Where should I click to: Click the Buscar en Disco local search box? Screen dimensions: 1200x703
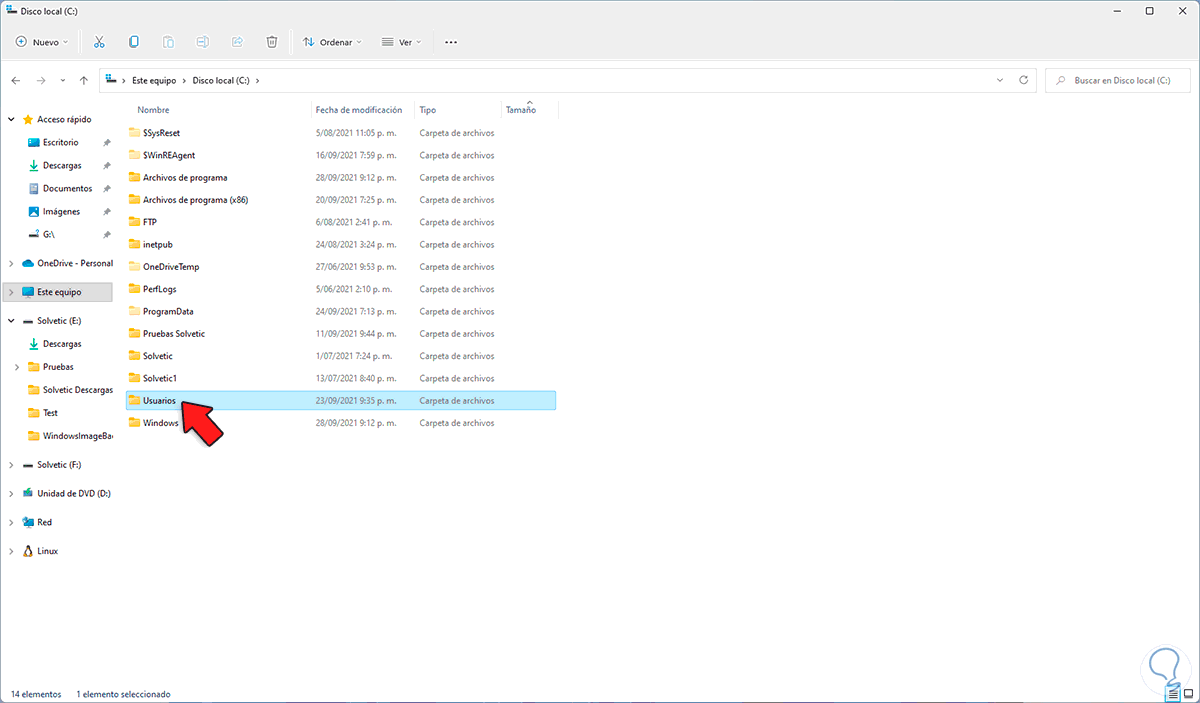[x=1118, y=80]
